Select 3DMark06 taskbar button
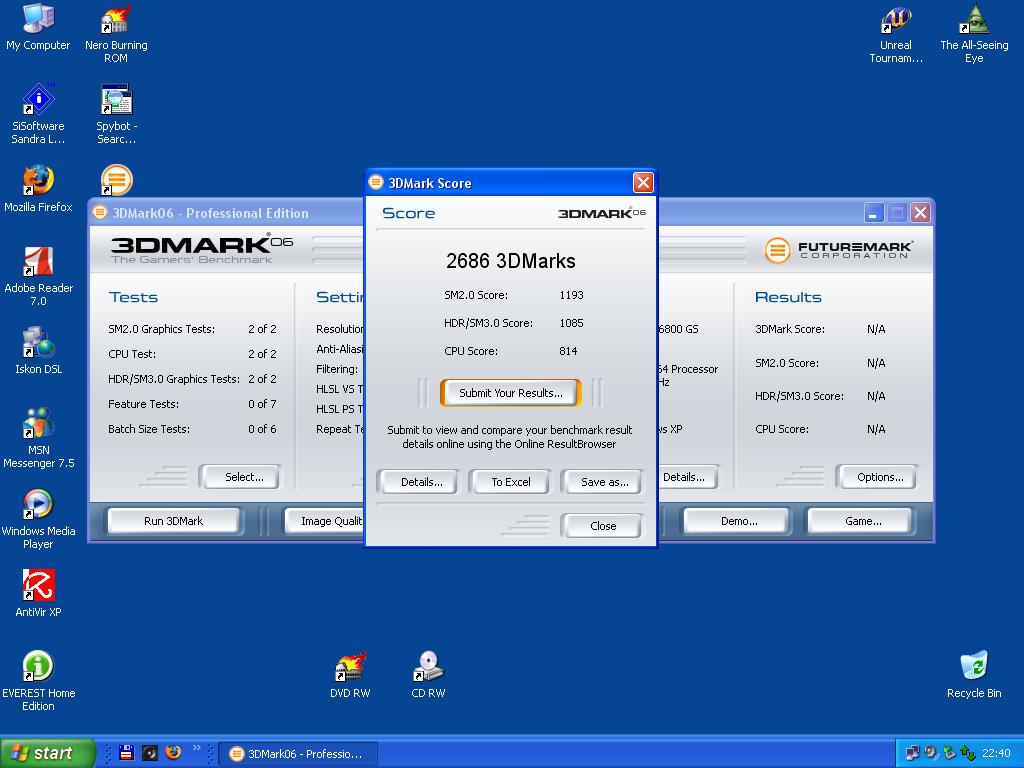Screen dimensions: 1024x768 pos(297,754)
